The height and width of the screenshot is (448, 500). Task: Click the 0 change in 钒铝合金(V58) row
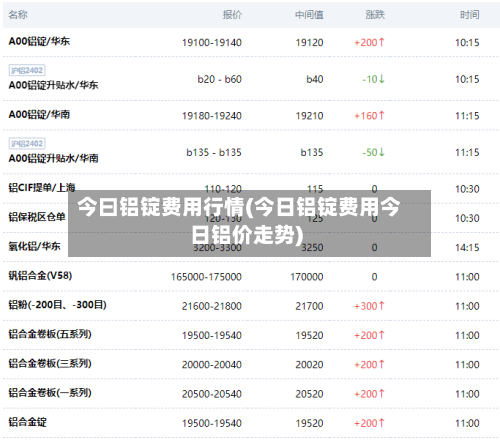(374, 277)
